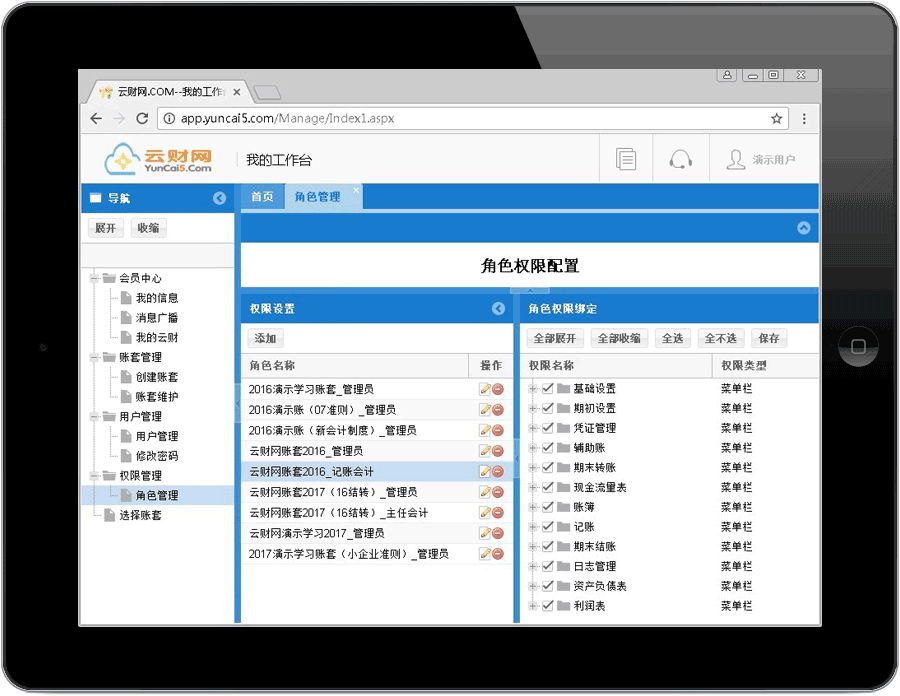This screenshot has width=900, height=696.
Task: Bookmark page using the star icon
Action: [776, 118]
